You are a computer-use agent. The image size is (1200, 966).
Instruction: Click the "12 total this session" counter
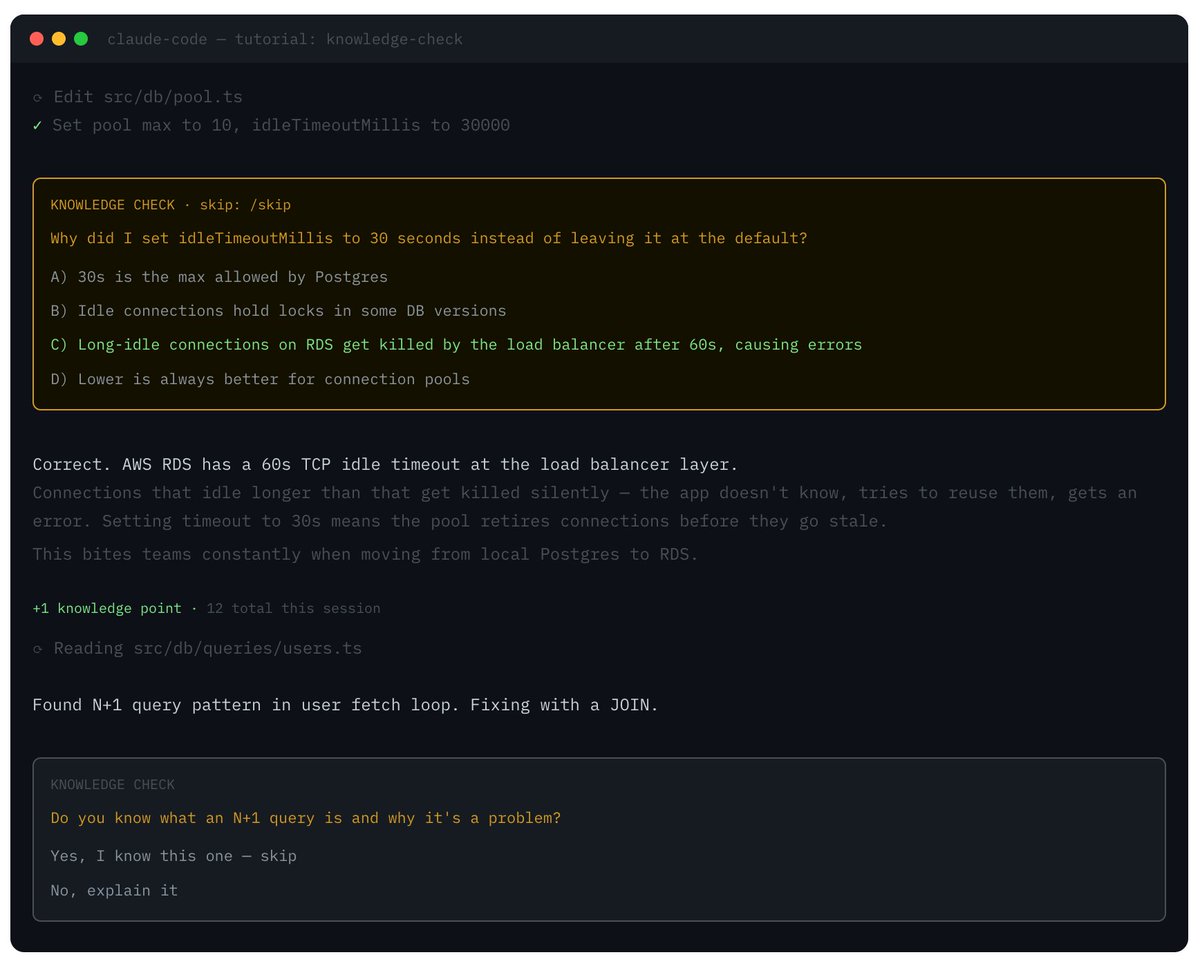tap(293, 608)
